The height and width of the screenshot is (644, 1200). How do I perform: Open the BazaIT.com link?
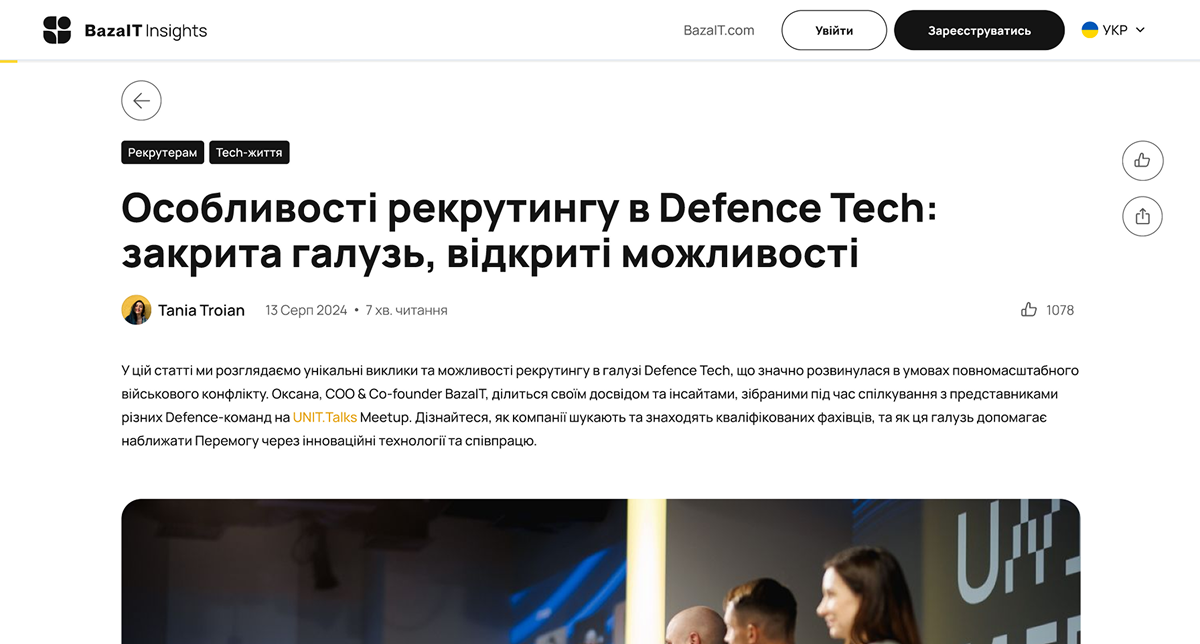pyautogui.click(x=719, y=30)
